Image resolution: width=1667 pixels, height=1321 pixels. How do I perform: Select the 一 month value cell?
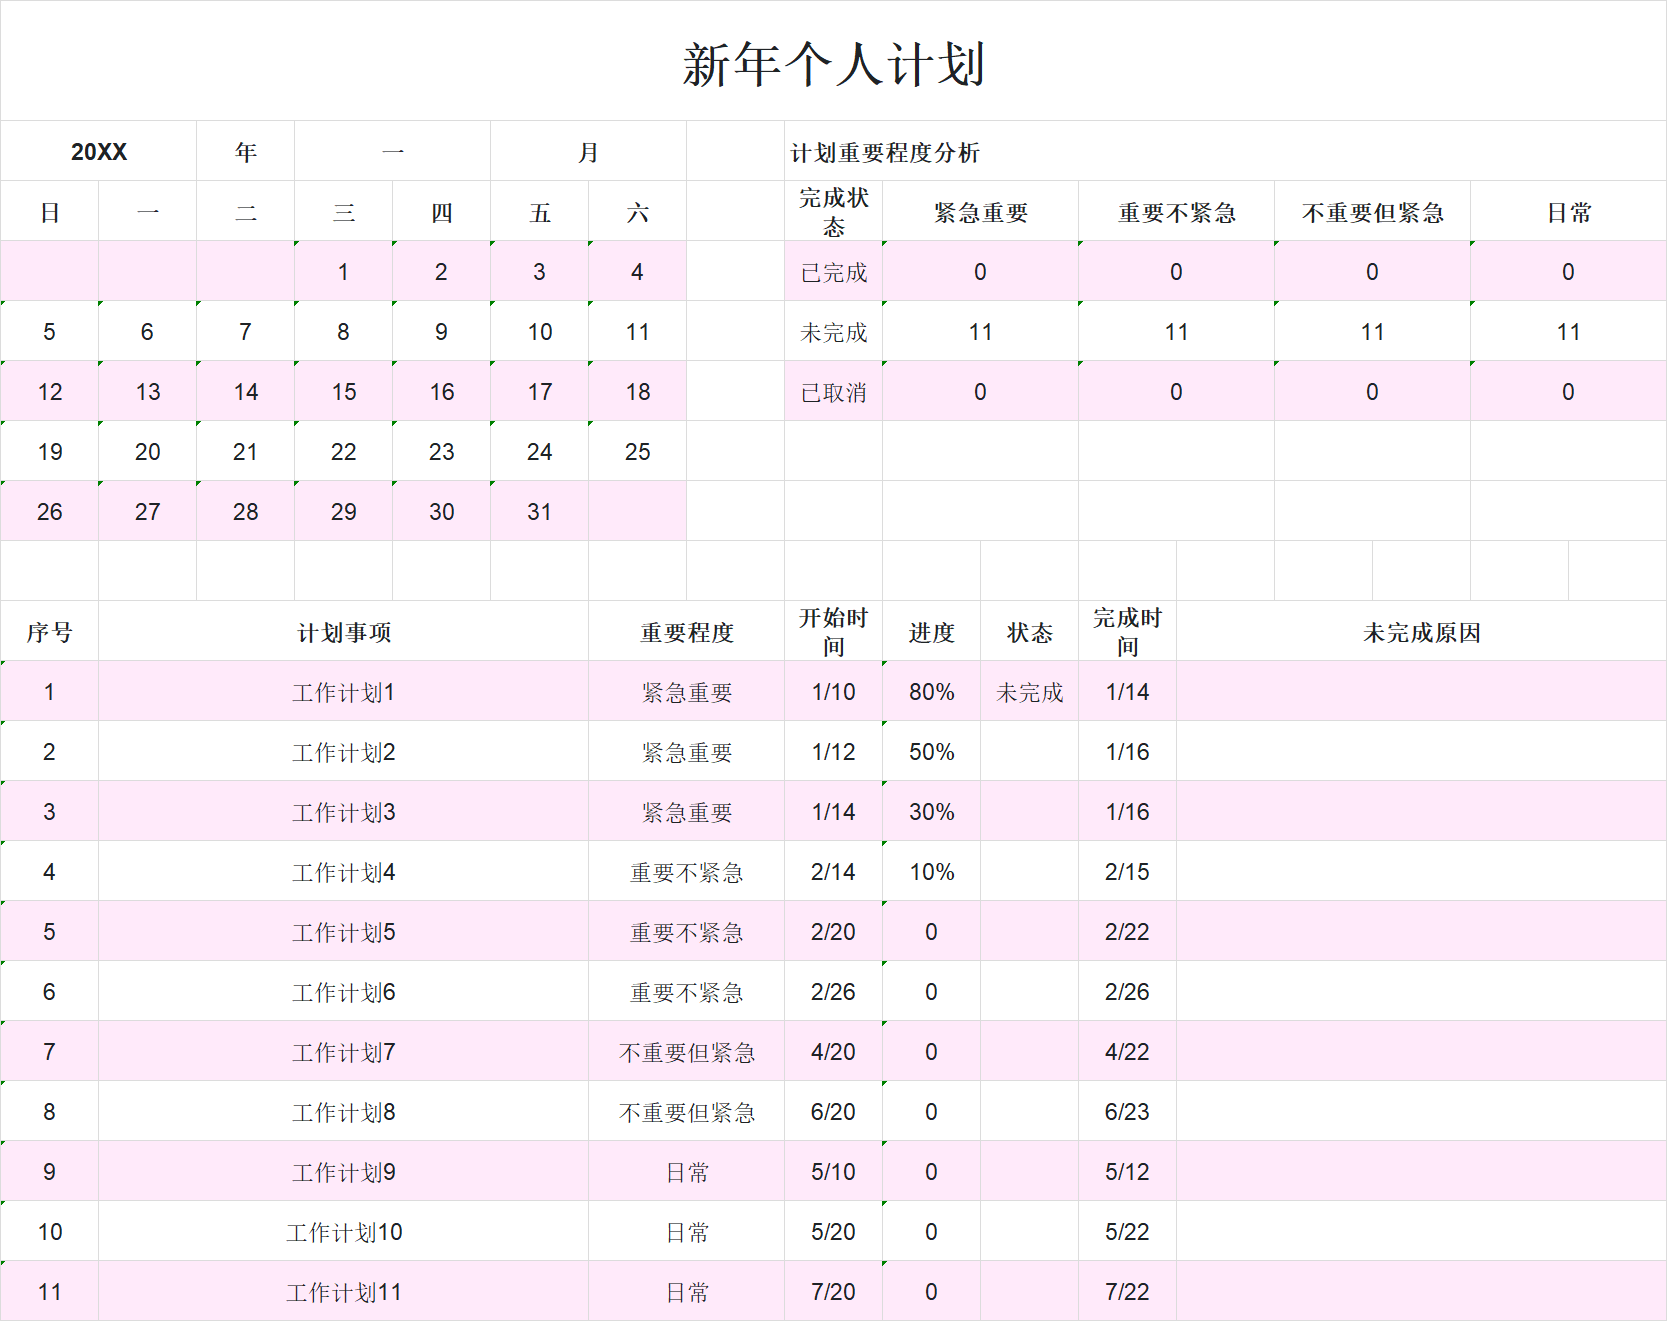coord(391,151)
